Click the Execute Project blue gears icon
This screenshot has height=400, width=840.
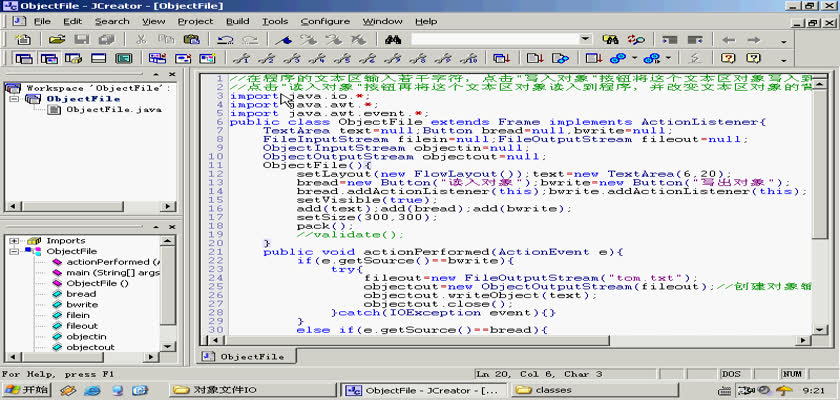(x=618, y=58)
